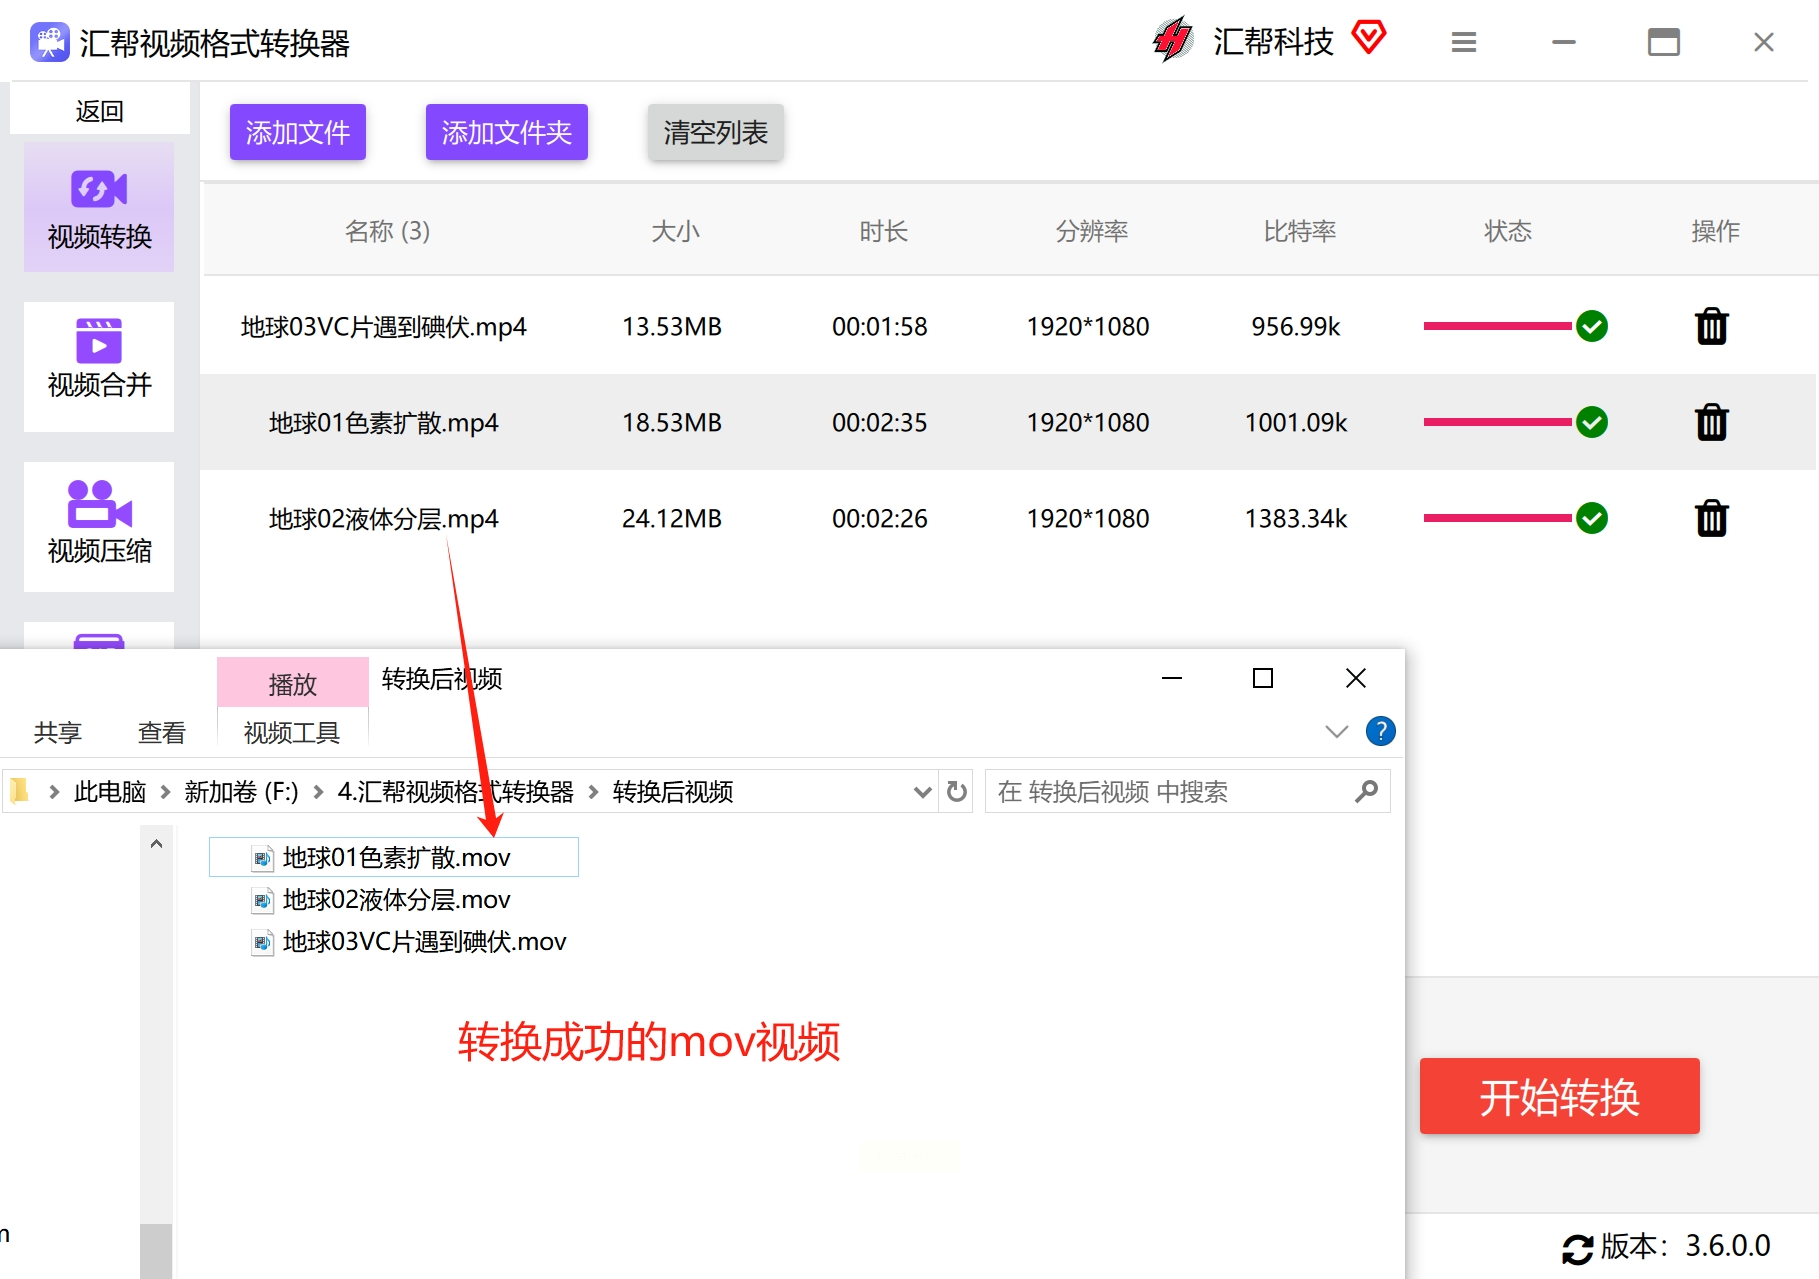
Task: Click the progress bar of 地球01色素扩散.mp4
Action: (1496, 422)
